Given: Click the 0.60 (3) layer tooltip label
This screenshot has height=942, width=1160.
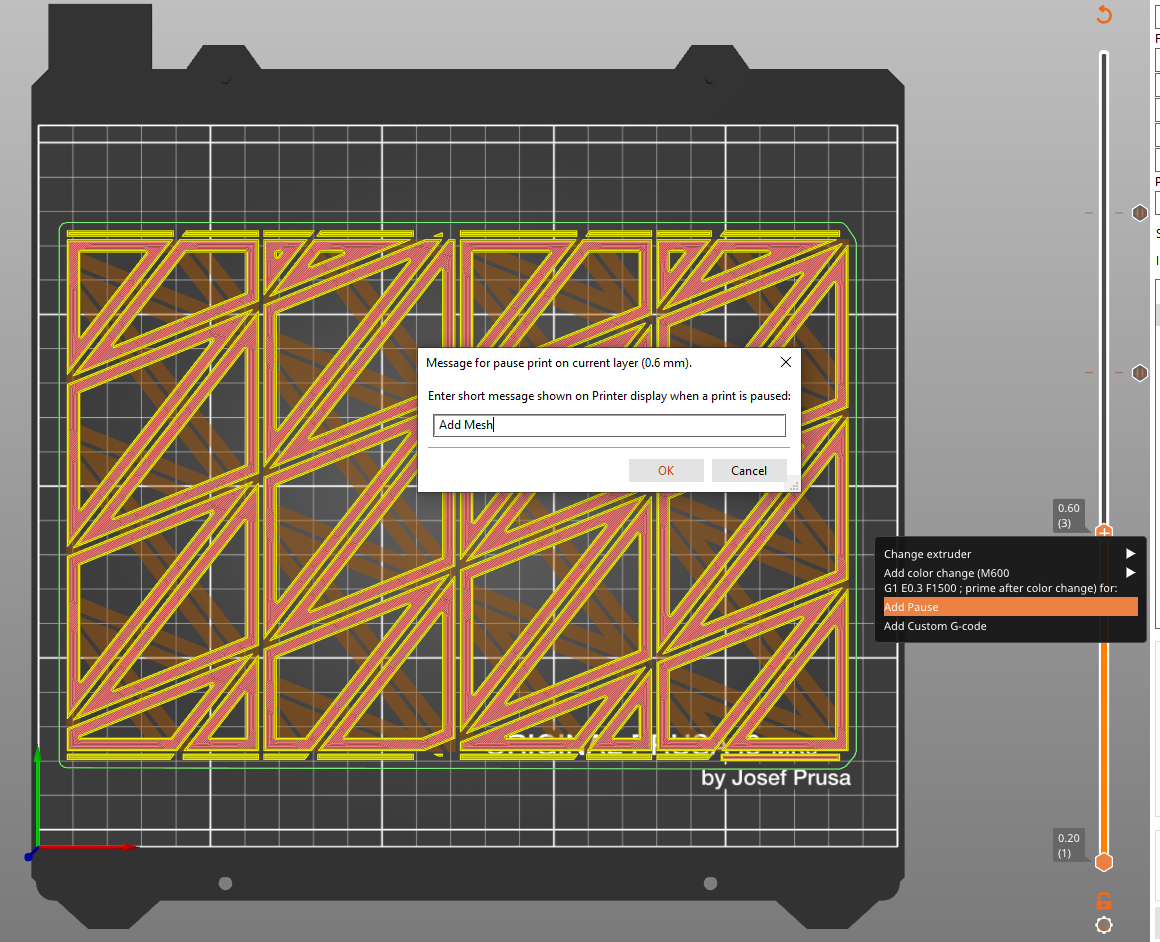Looking at the screenshot, I should (1069, 515).
